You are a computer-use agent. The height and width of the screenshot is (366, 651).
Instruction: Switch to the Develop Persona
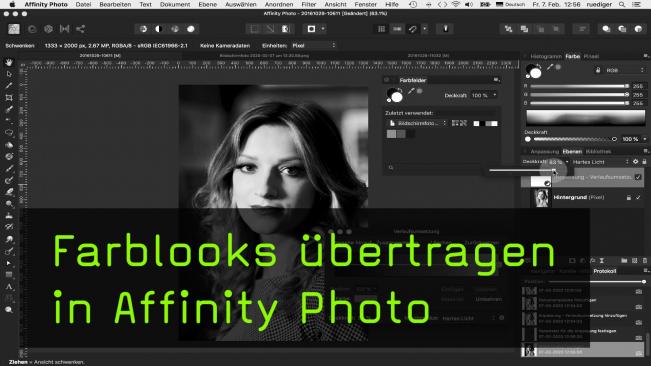point(48,29)
